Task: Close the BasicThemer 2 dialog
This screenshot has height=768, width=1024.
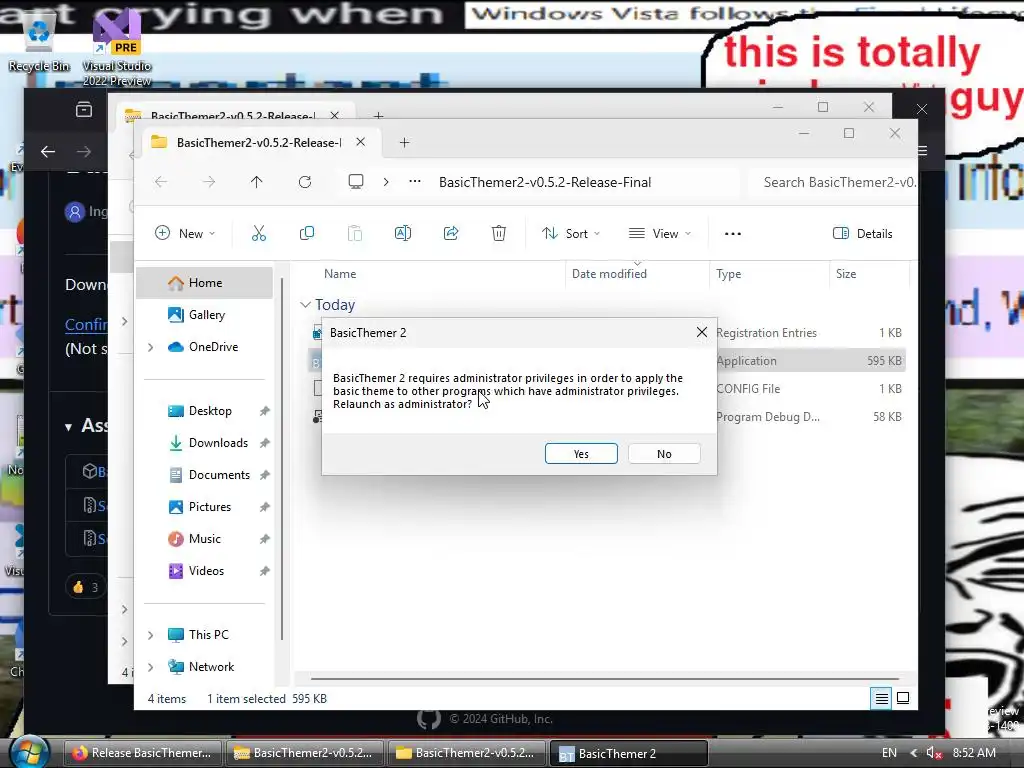Action: point(701,332)
